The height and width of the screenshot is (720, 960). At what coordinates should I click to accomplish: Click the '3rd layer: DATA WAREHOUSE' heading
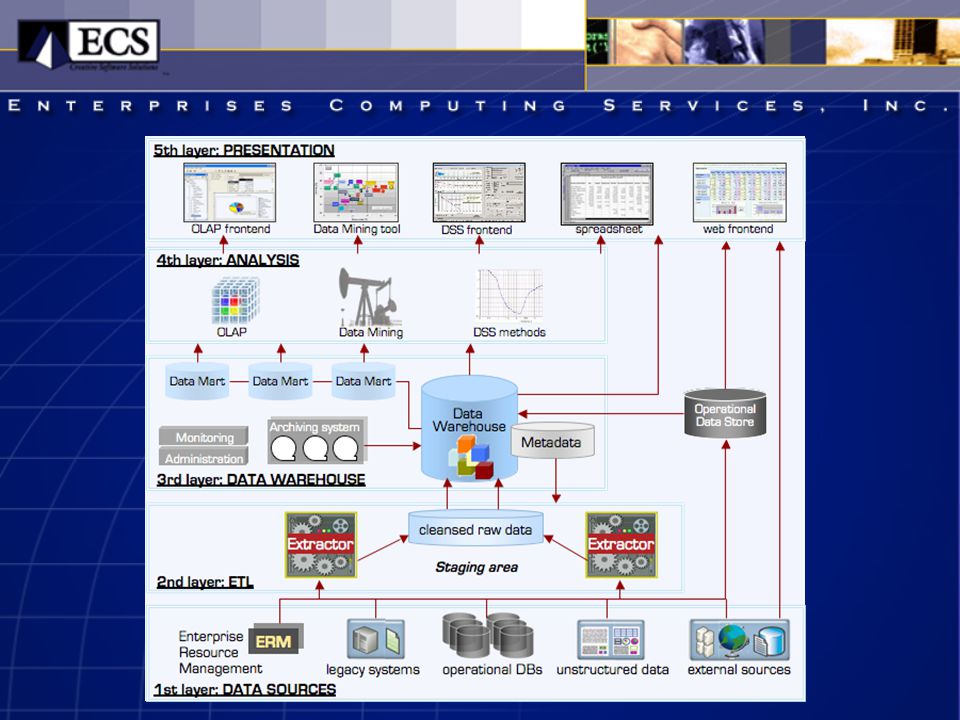pyautogui.click(x=261, y=479)
